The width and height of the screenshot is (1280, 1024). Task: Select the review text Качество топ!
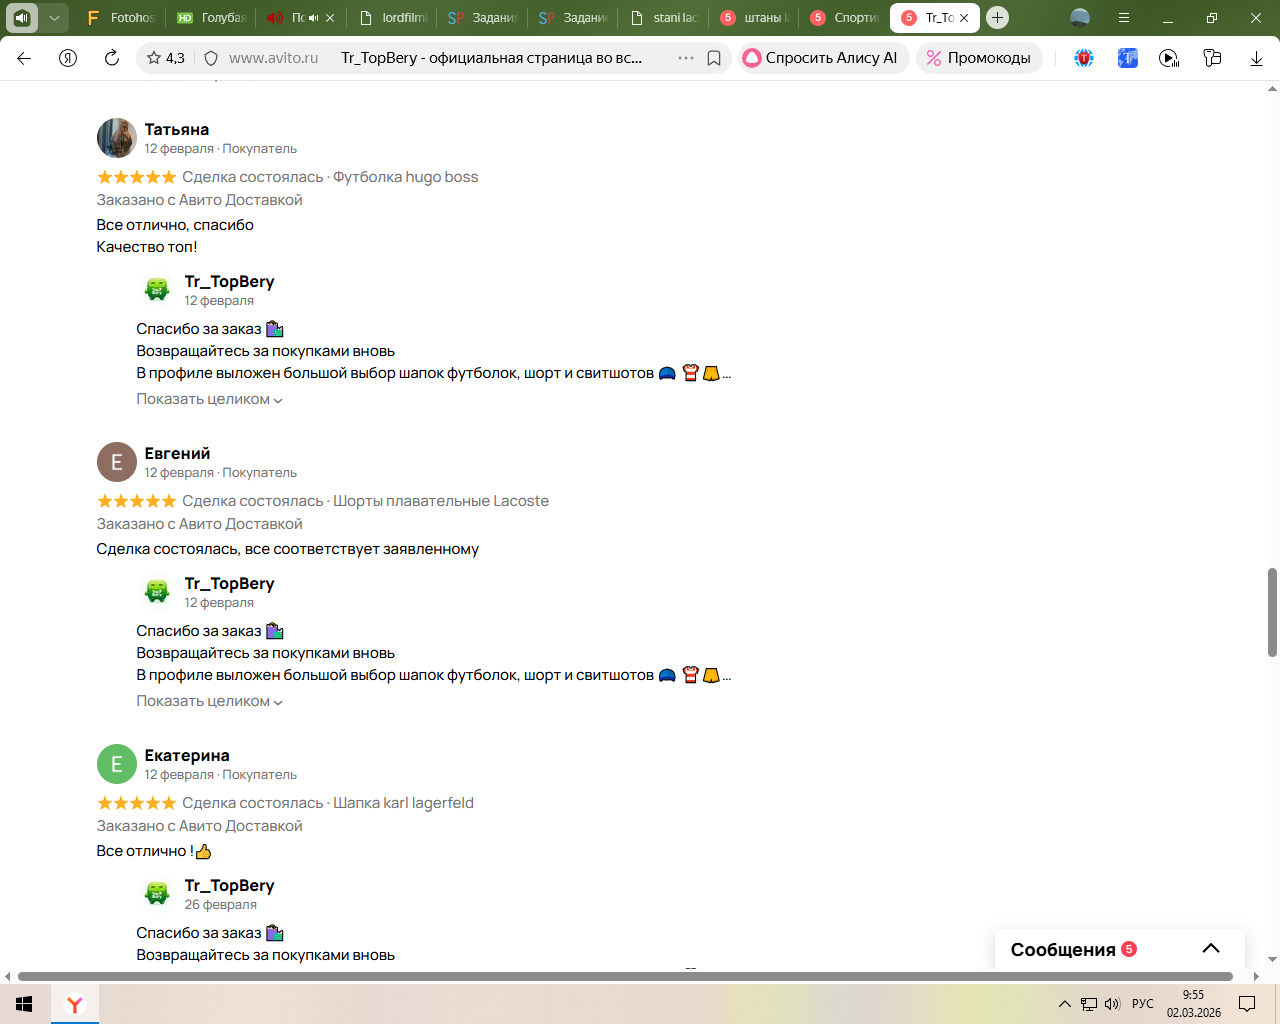pyautogui.click(x=147, y=247)
